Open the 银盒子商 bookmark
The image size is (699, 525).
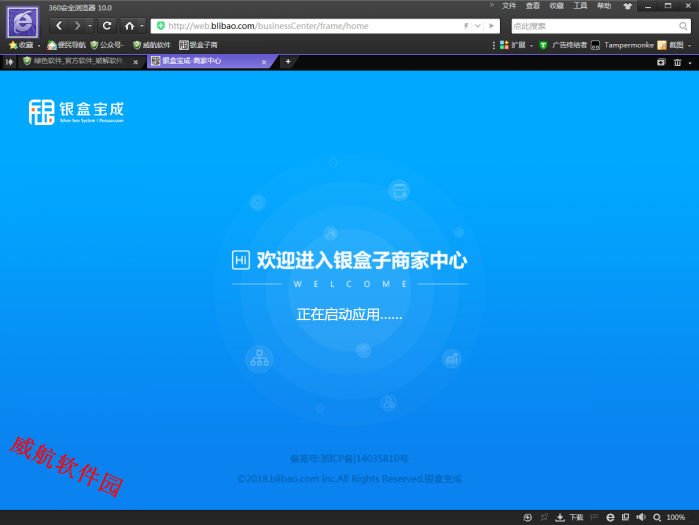[x=198, y=45]
